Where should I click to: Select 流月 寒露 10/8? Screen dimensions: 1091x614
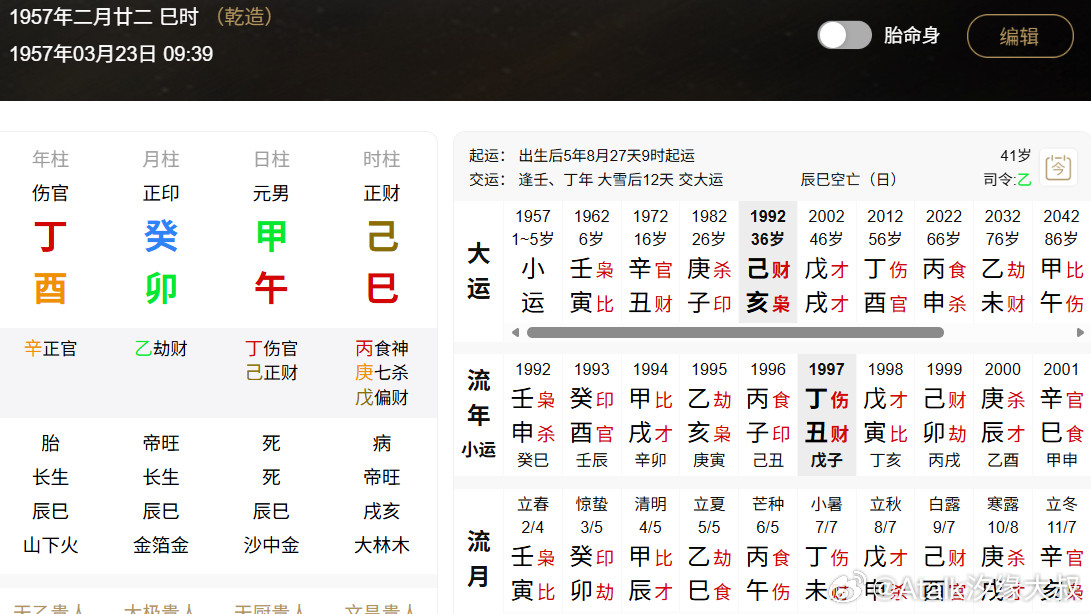point(1003,550)
